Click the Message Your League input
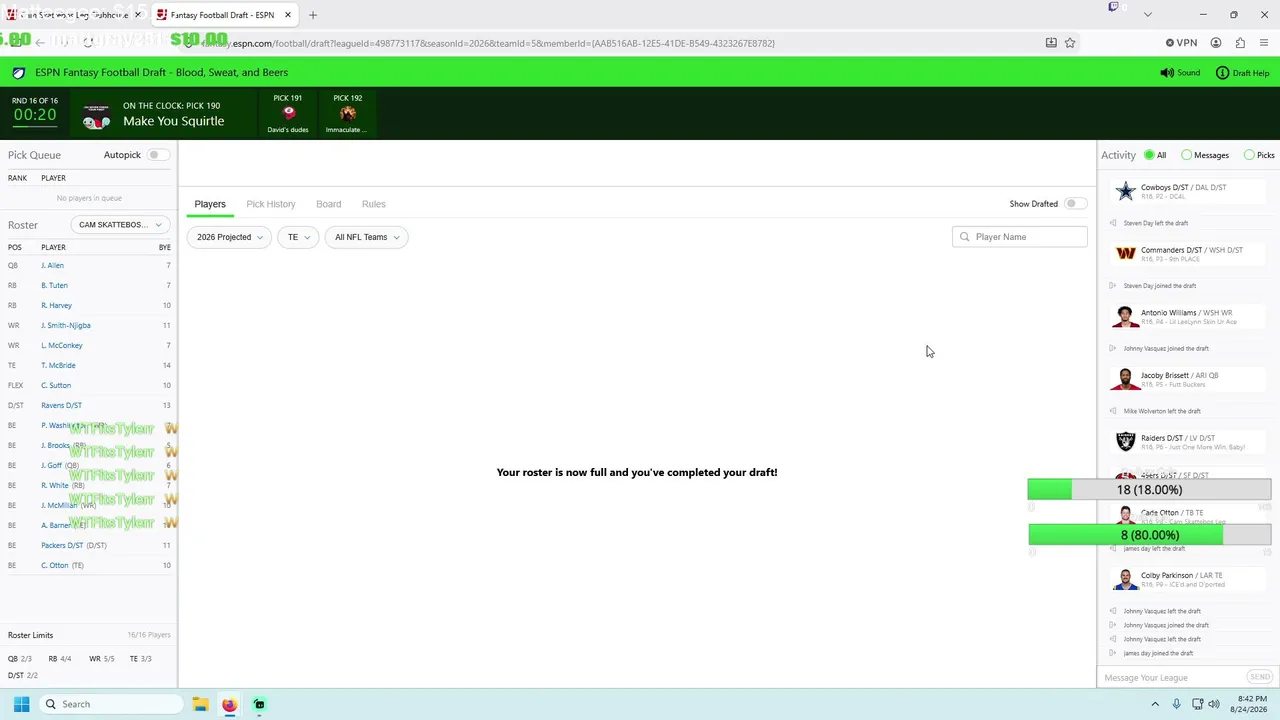Viewport: 1280px width, 720px height. (x=1172, y=678)
